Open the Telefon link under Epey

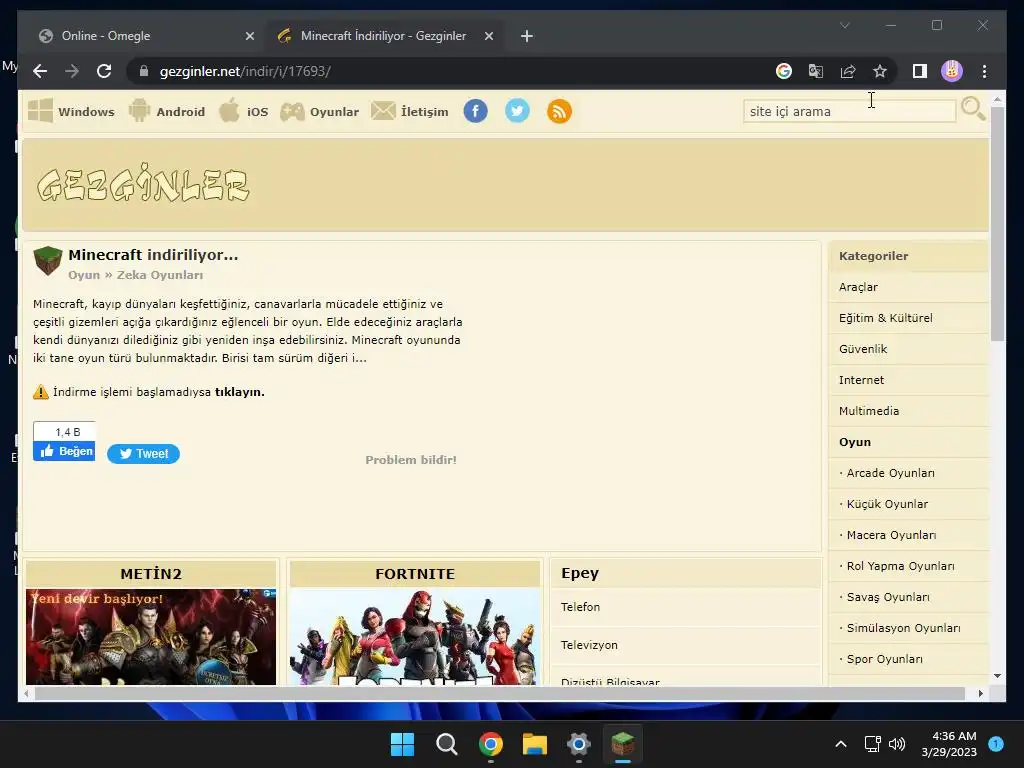pyautogui.click(x=580, y=607)
